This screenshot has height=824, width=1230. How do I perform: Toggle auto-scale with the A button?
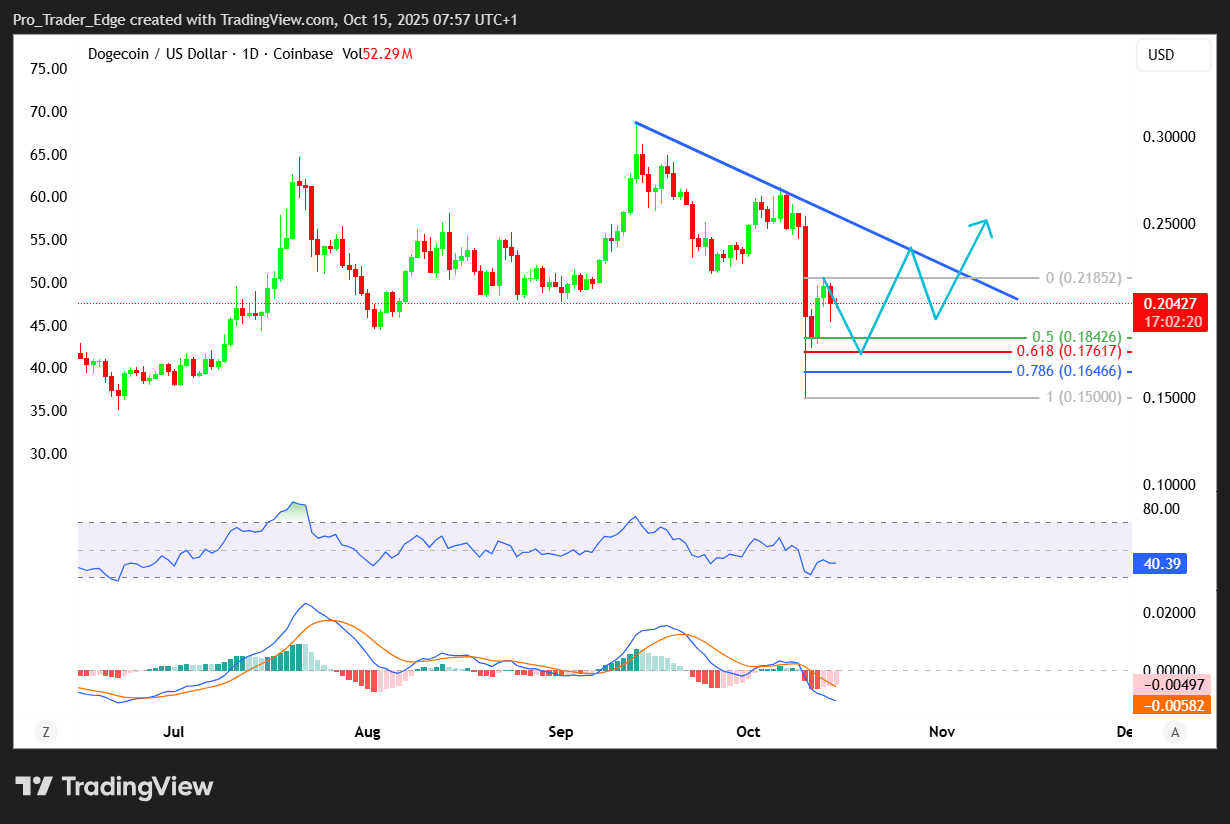[x=1176, y=732]
